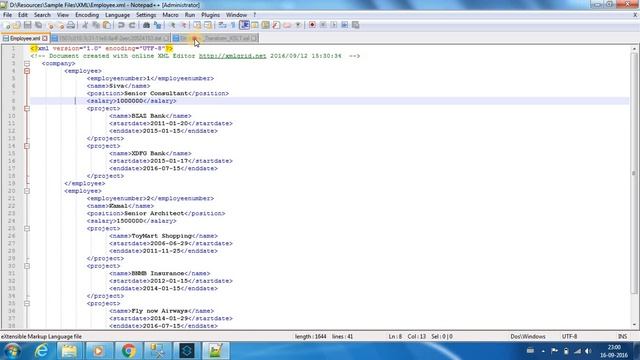Open the User Defined Language icon
This screenshot has height=360, width=640.
[255, 25]
